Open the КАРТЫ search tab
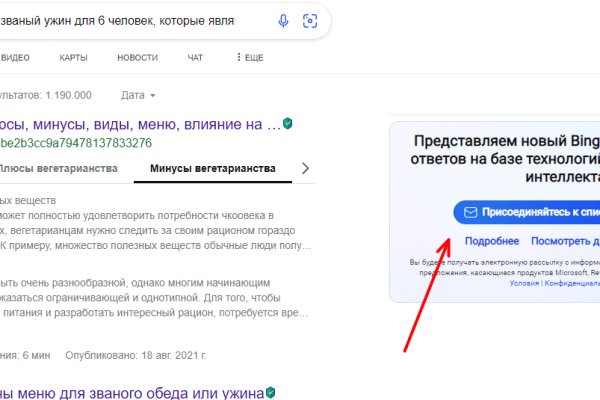This screenshot has width=600, height=400. pyautogui.click(x=73, y=58)
